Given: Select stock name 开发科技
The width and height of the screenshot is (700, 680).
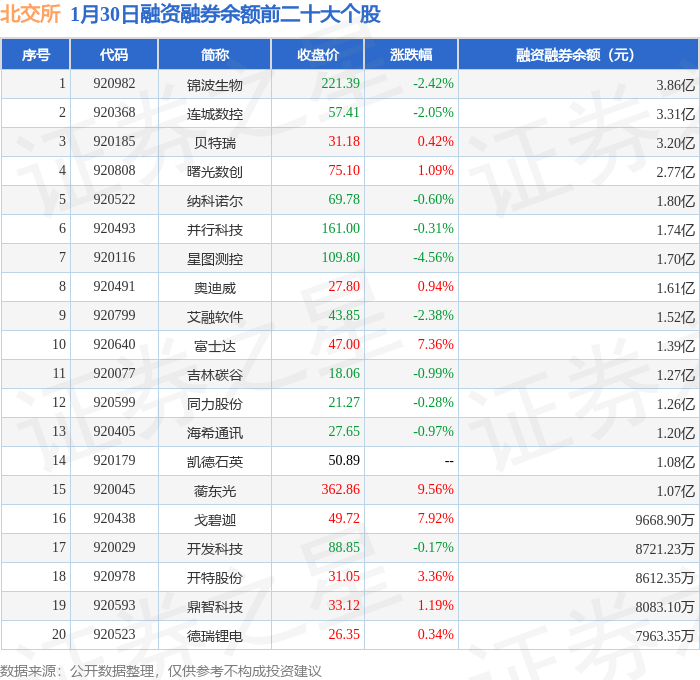Looking at the screenshot, I should coord(215,549).
